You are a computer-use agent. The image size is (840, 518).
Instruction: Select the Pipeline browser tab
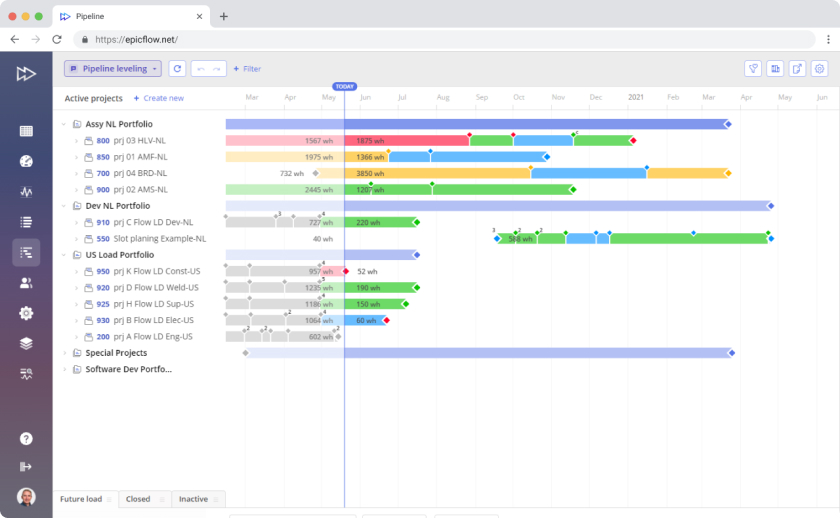coord(131,17)
